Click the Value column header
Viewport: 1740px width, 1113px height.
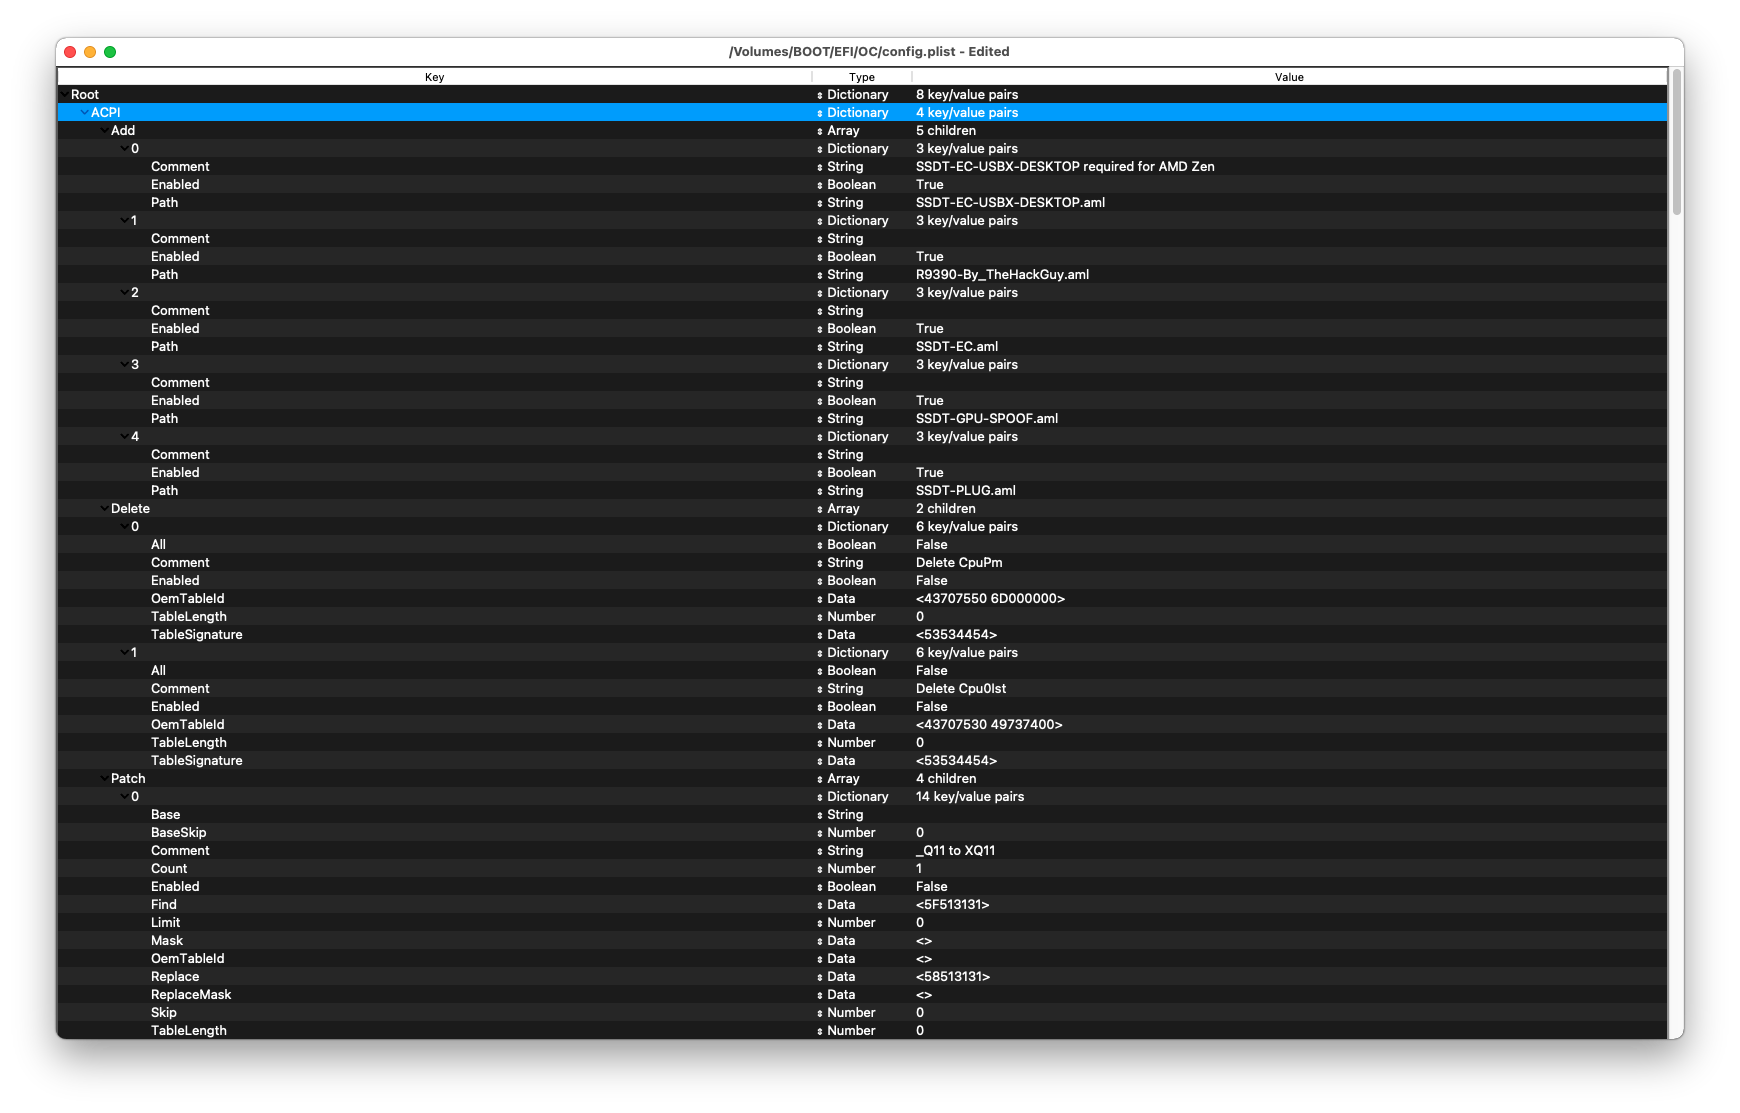(x=1288, y=77)
